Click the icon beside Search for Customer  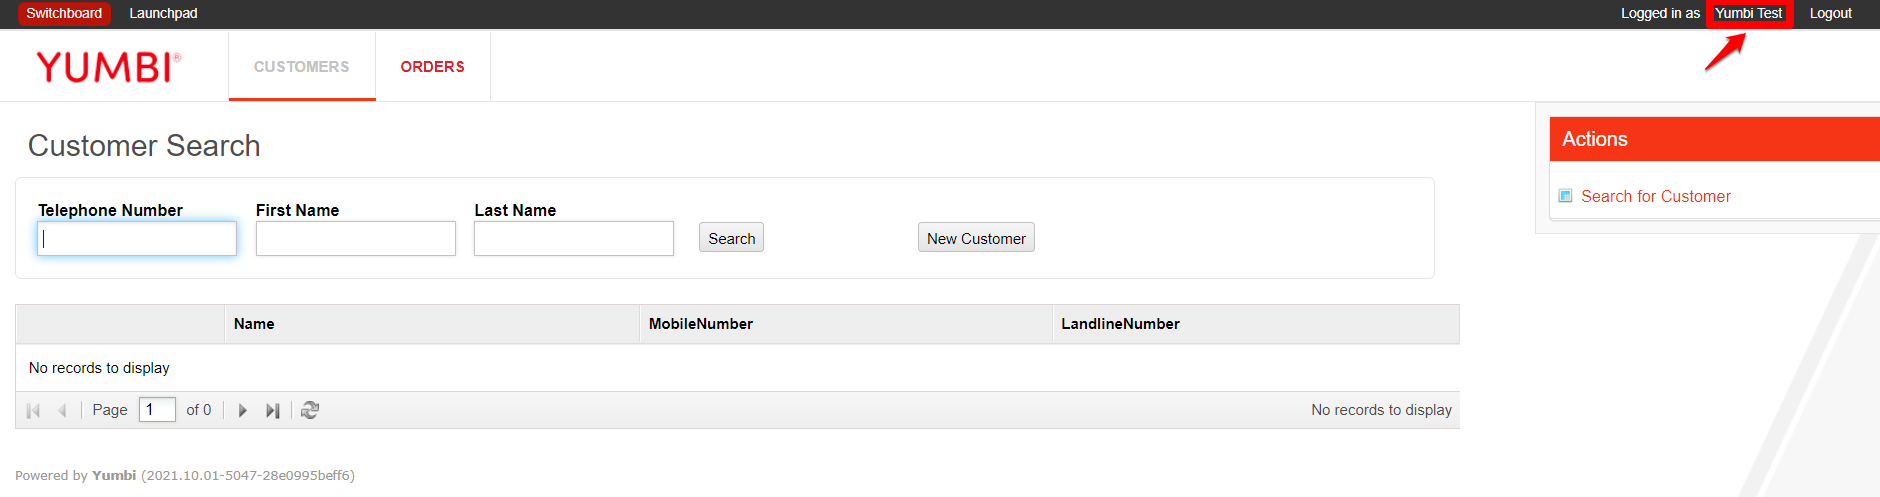click(x=1566, y=196)
